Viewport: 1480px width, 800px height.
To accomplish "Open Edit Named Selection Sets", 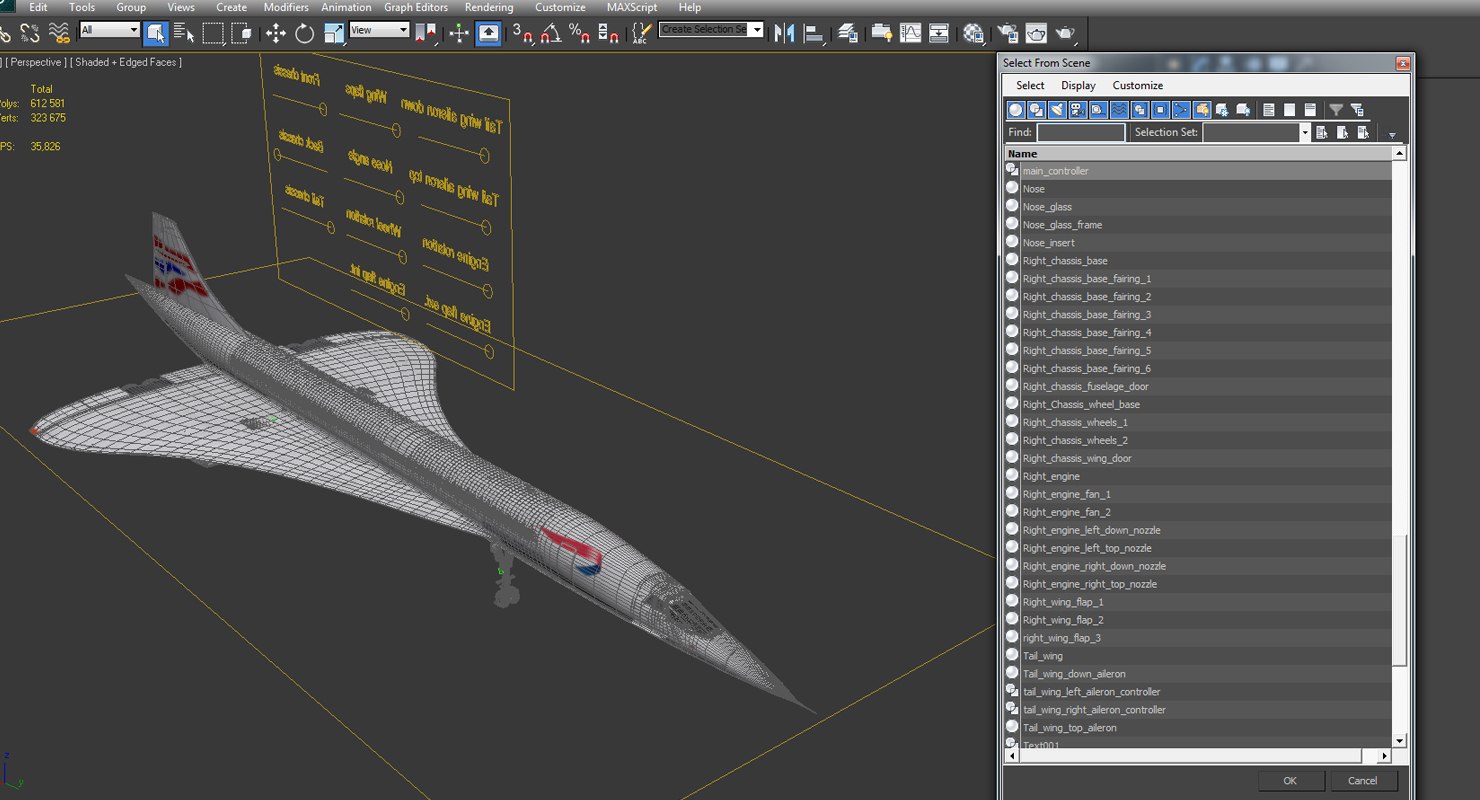I will tap(641, 33).
